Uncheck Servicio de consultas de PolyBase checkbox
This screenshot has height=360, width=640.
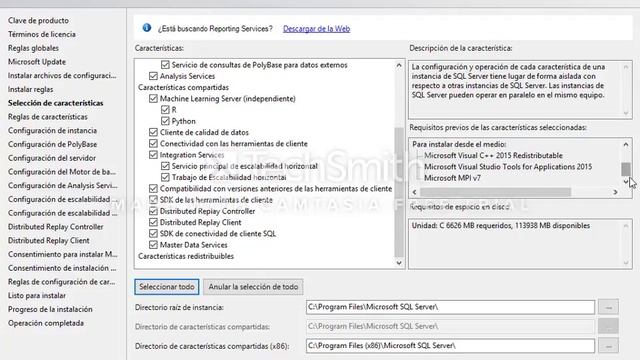[165, 65]
